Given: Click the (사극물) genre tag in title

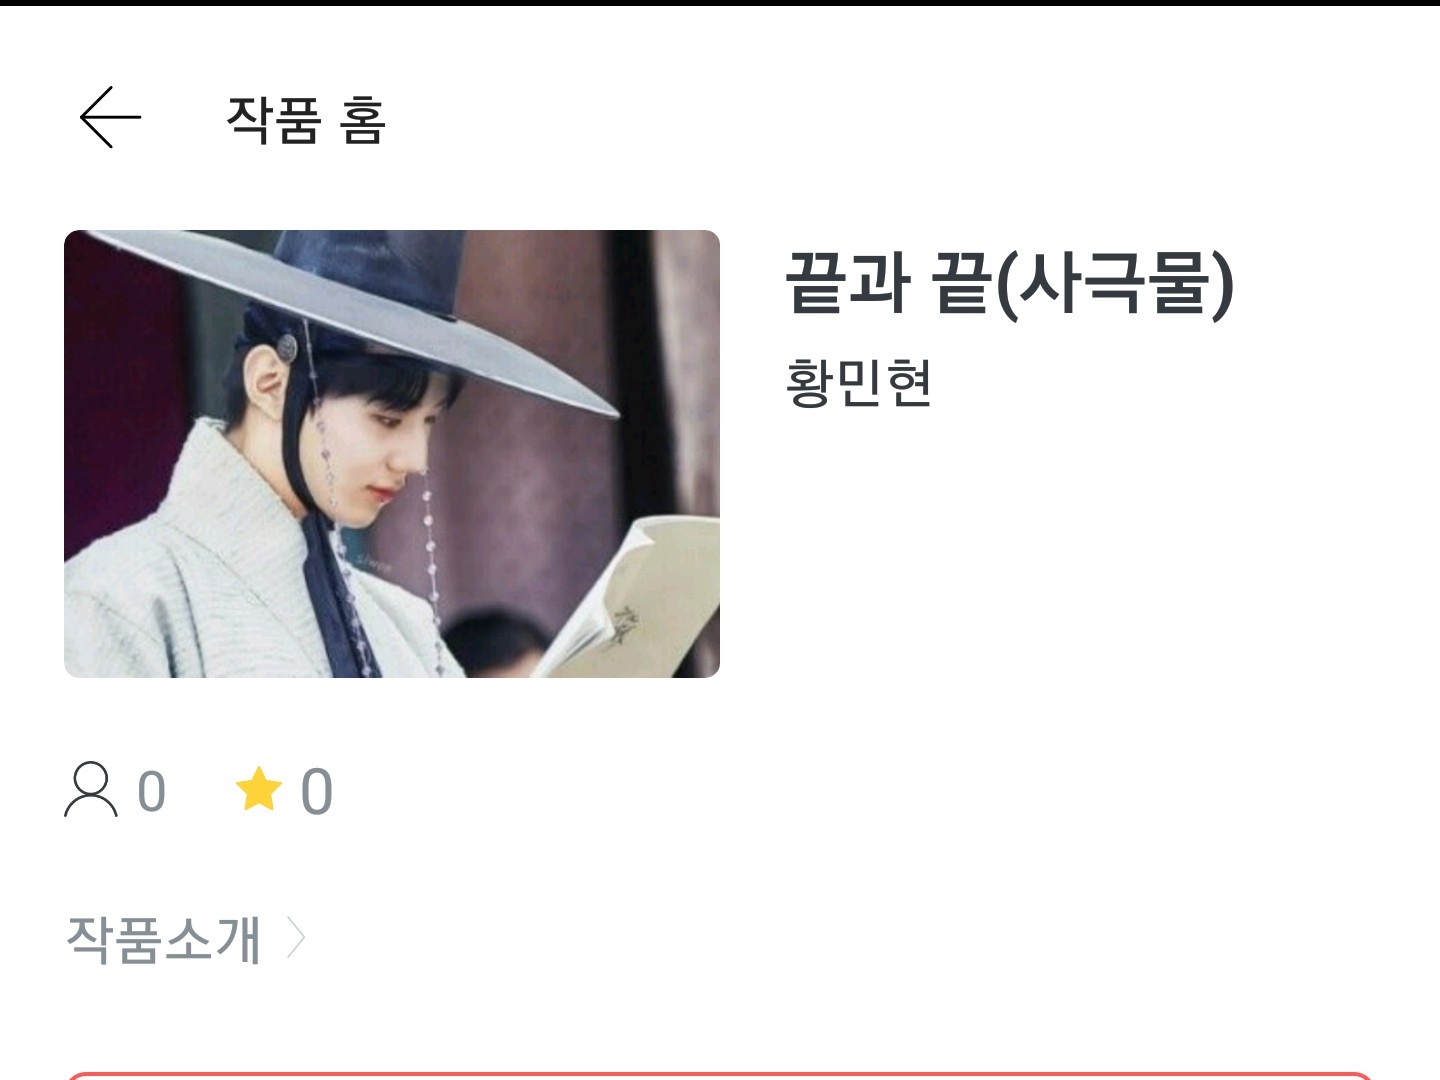Looking at the screenshot, I should tap(1116, 284).
